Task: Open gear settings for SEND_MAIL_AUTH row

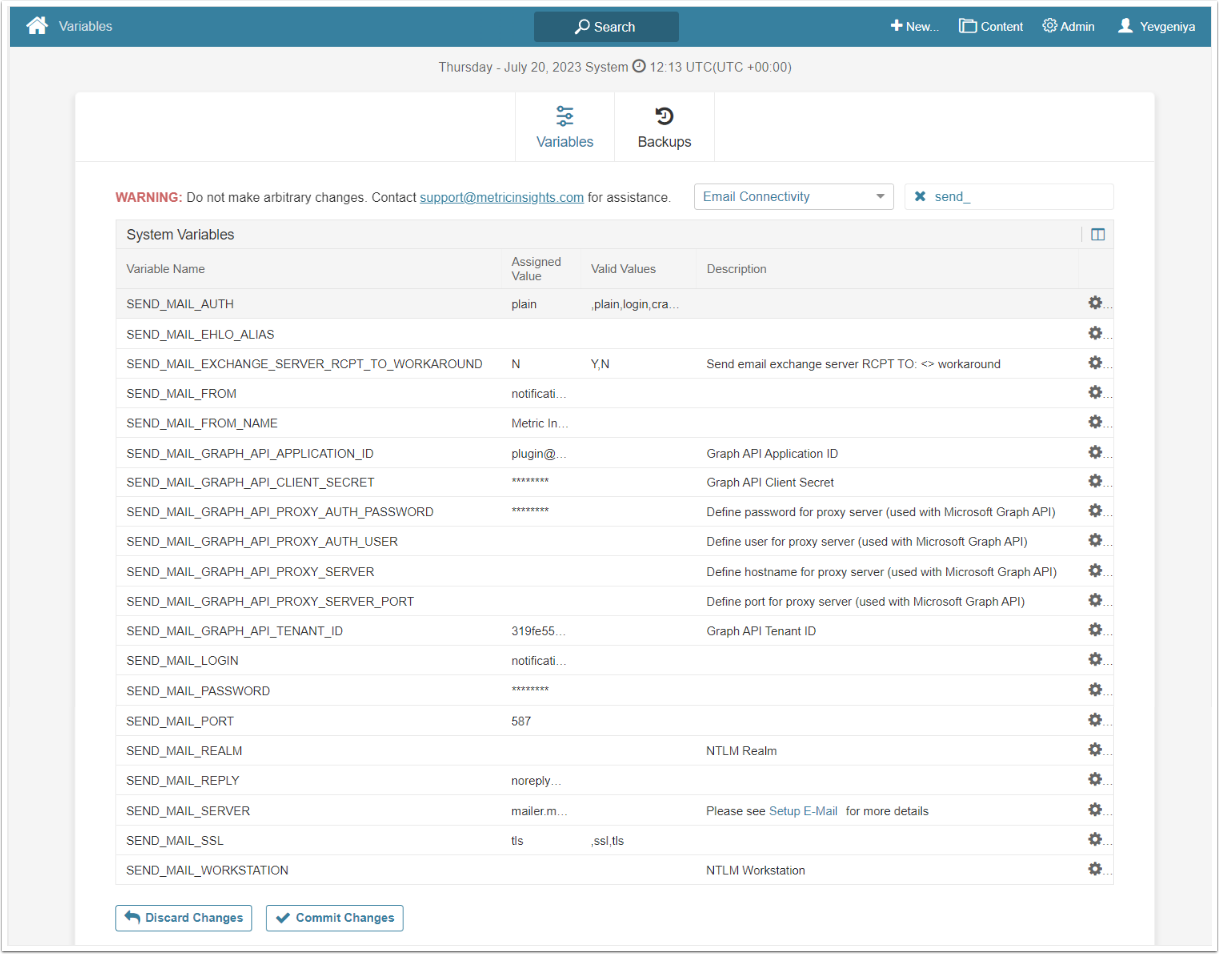Action: point(1095,303)
